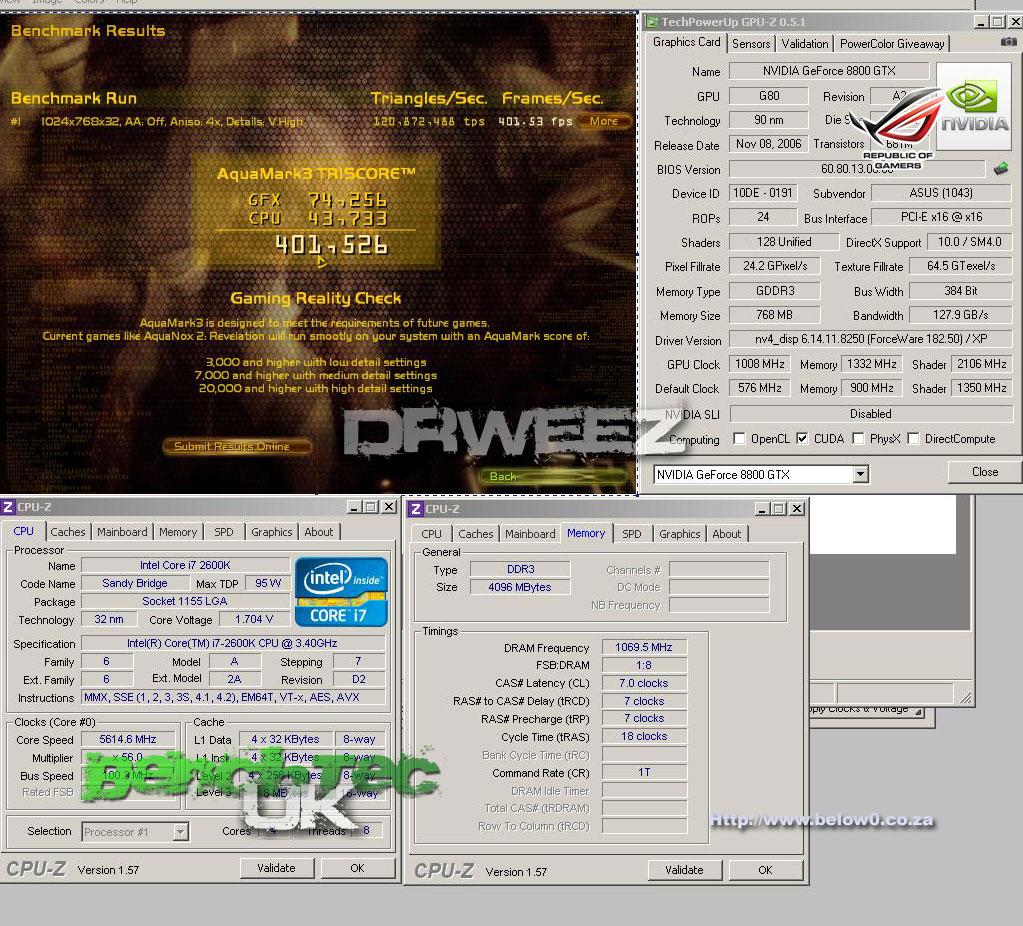The width and height of the screenshot is (1023, 926).
Task: Open the NVIDIA GeForce 8800 GTX card dropdown
Action: pyautogui.click(x=861, y=474)
